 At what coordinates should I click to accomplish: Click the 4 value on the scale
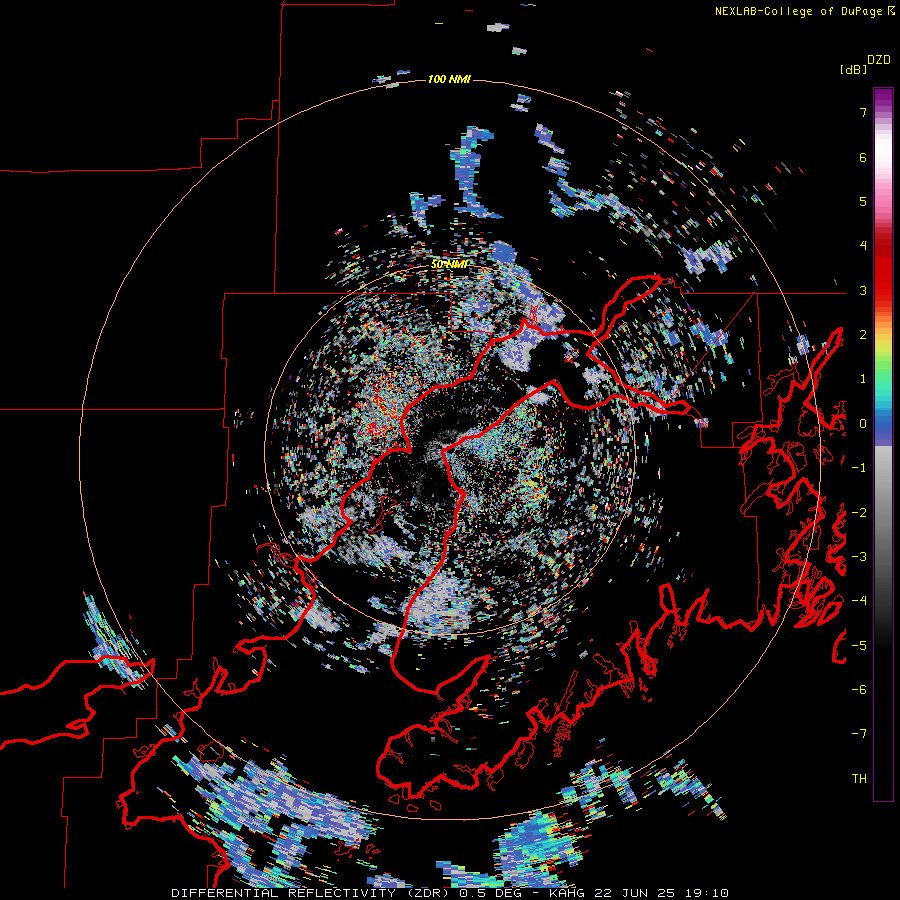click(863, 246)
